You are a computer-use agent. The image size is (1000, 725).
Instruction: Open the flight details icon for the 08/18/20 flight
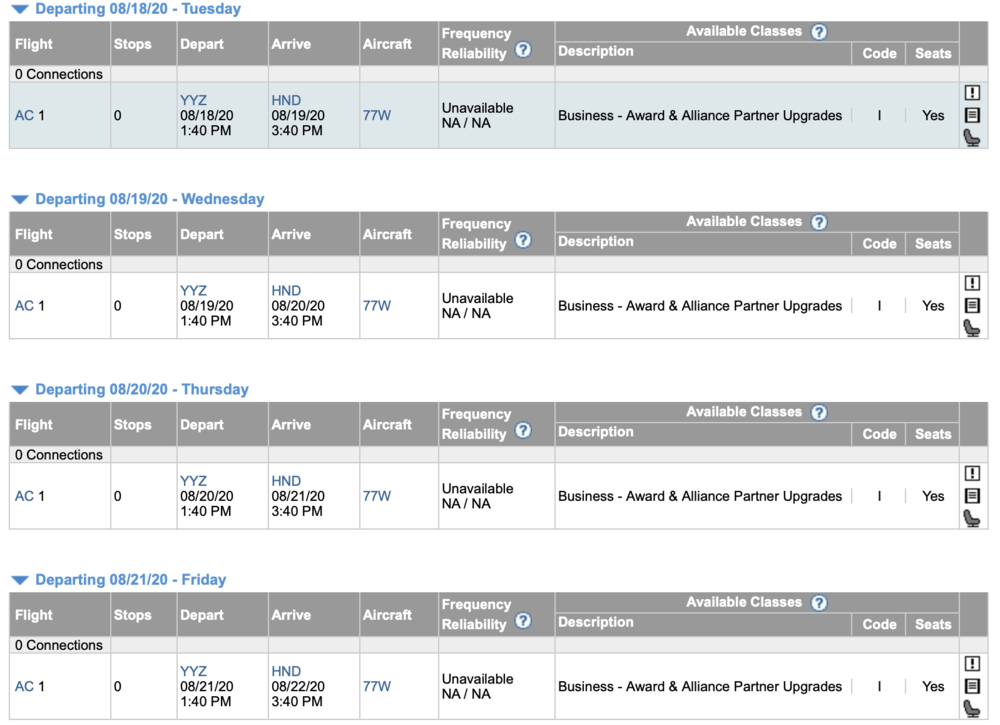[972, 115]
